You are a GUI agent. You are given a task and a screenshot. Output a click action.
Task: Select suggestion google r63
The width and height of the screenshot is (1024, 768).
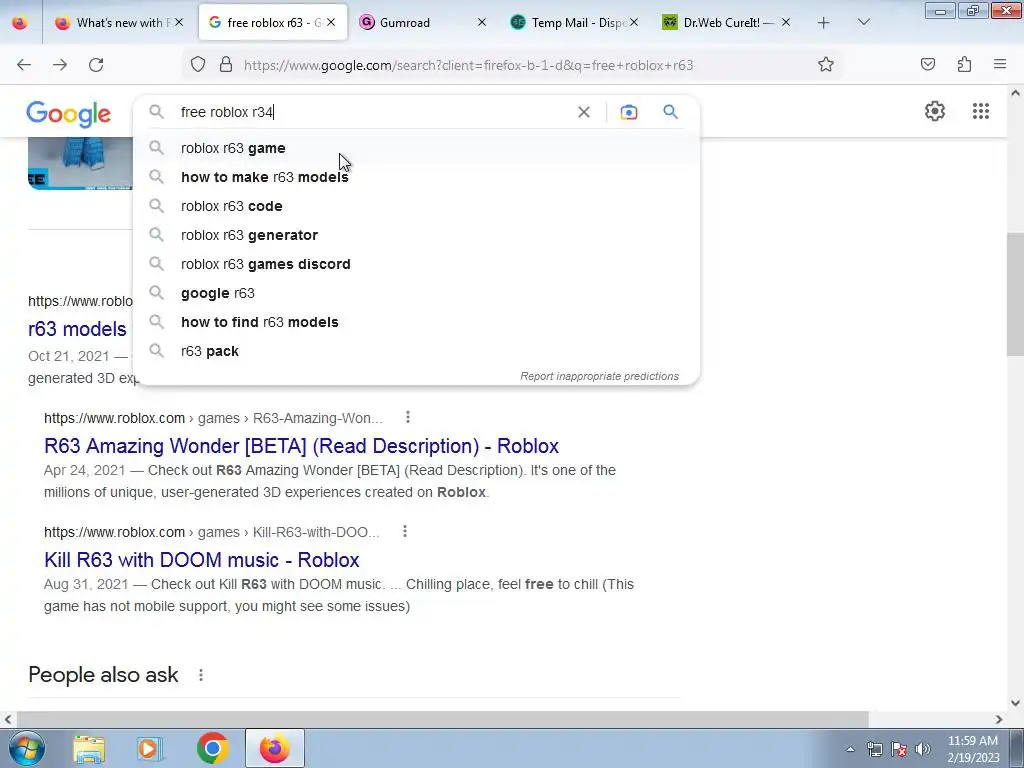click(x=416, y=293)
